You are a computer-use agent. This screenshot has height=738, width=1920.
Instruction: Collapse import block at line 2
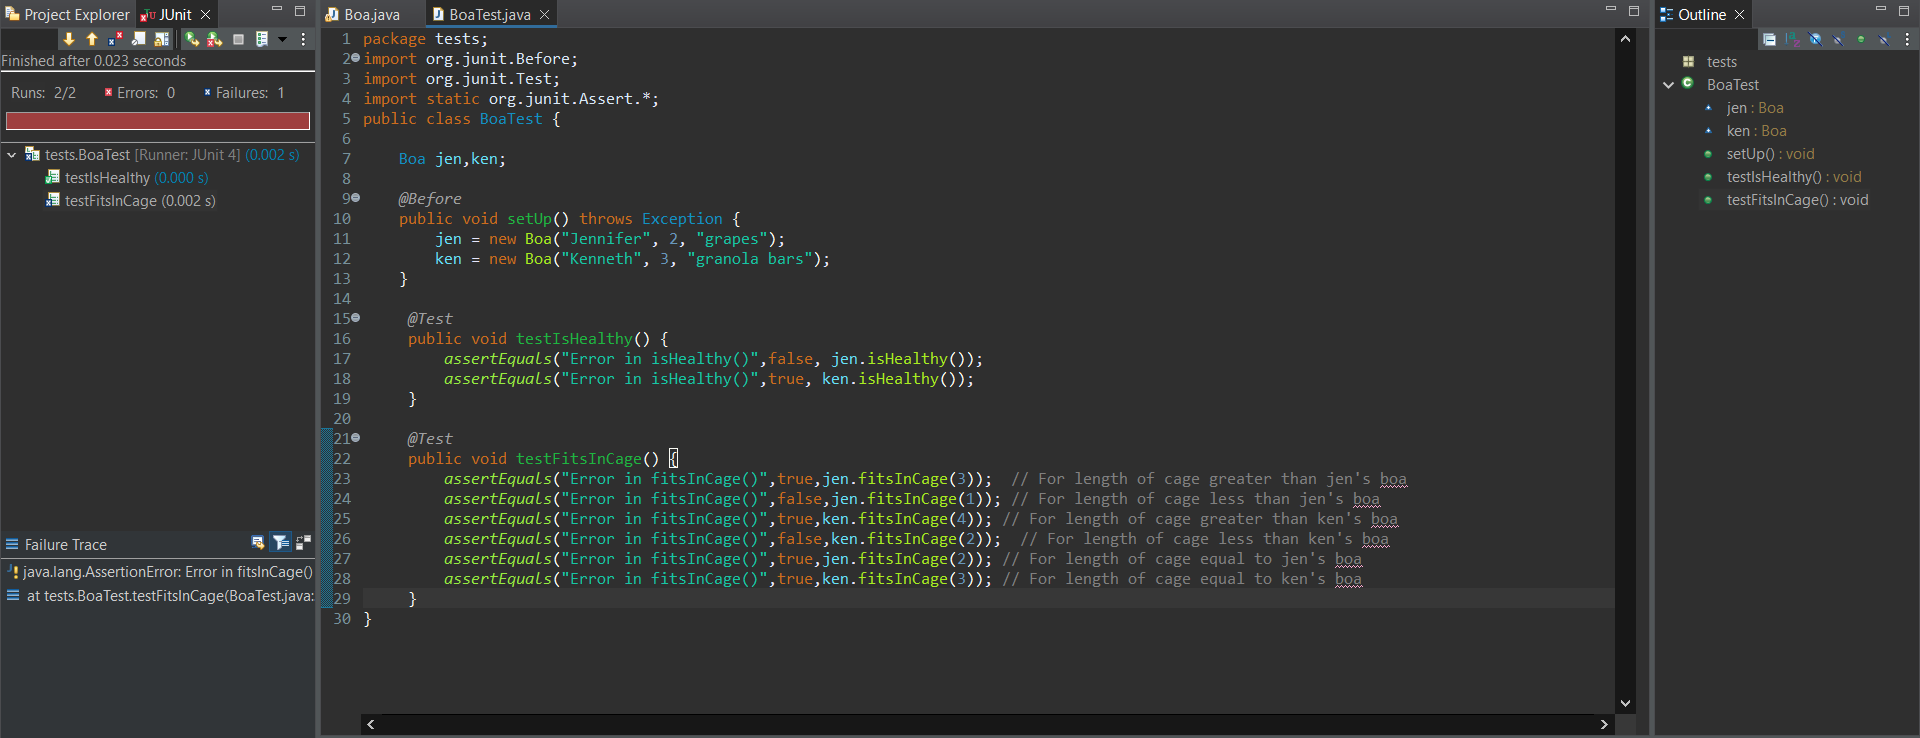356,58
